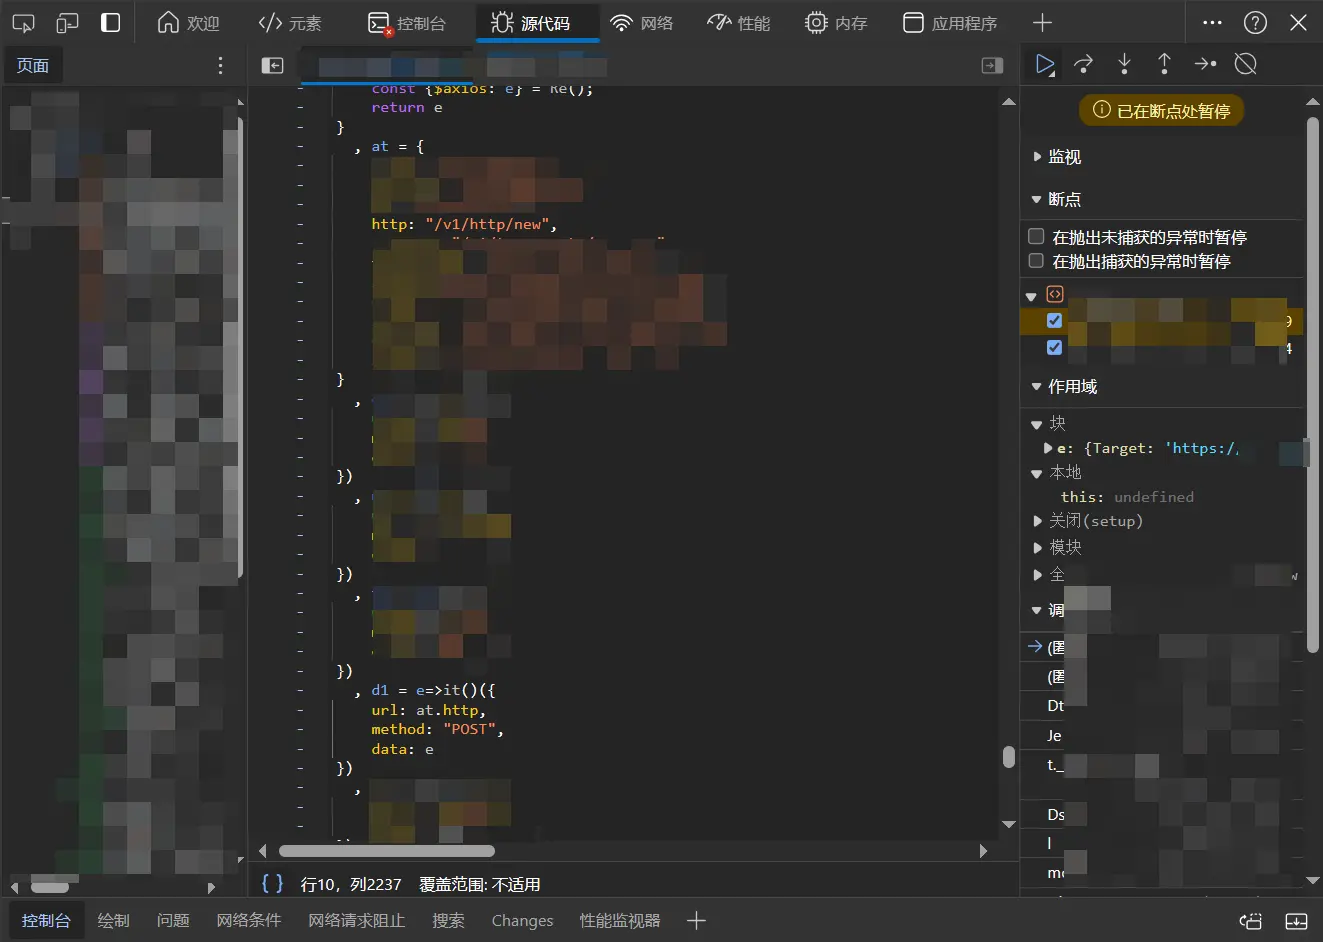Open the 性能监视器 drawer tab
This screenshot has height=942, width=1323.
click(x=620, y=921)
